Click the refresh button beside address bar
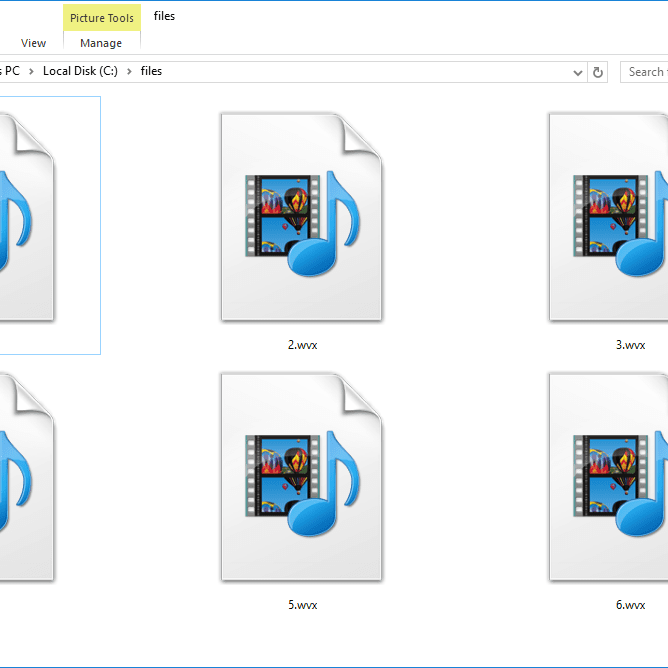668x668 pixels. point(598,72)
